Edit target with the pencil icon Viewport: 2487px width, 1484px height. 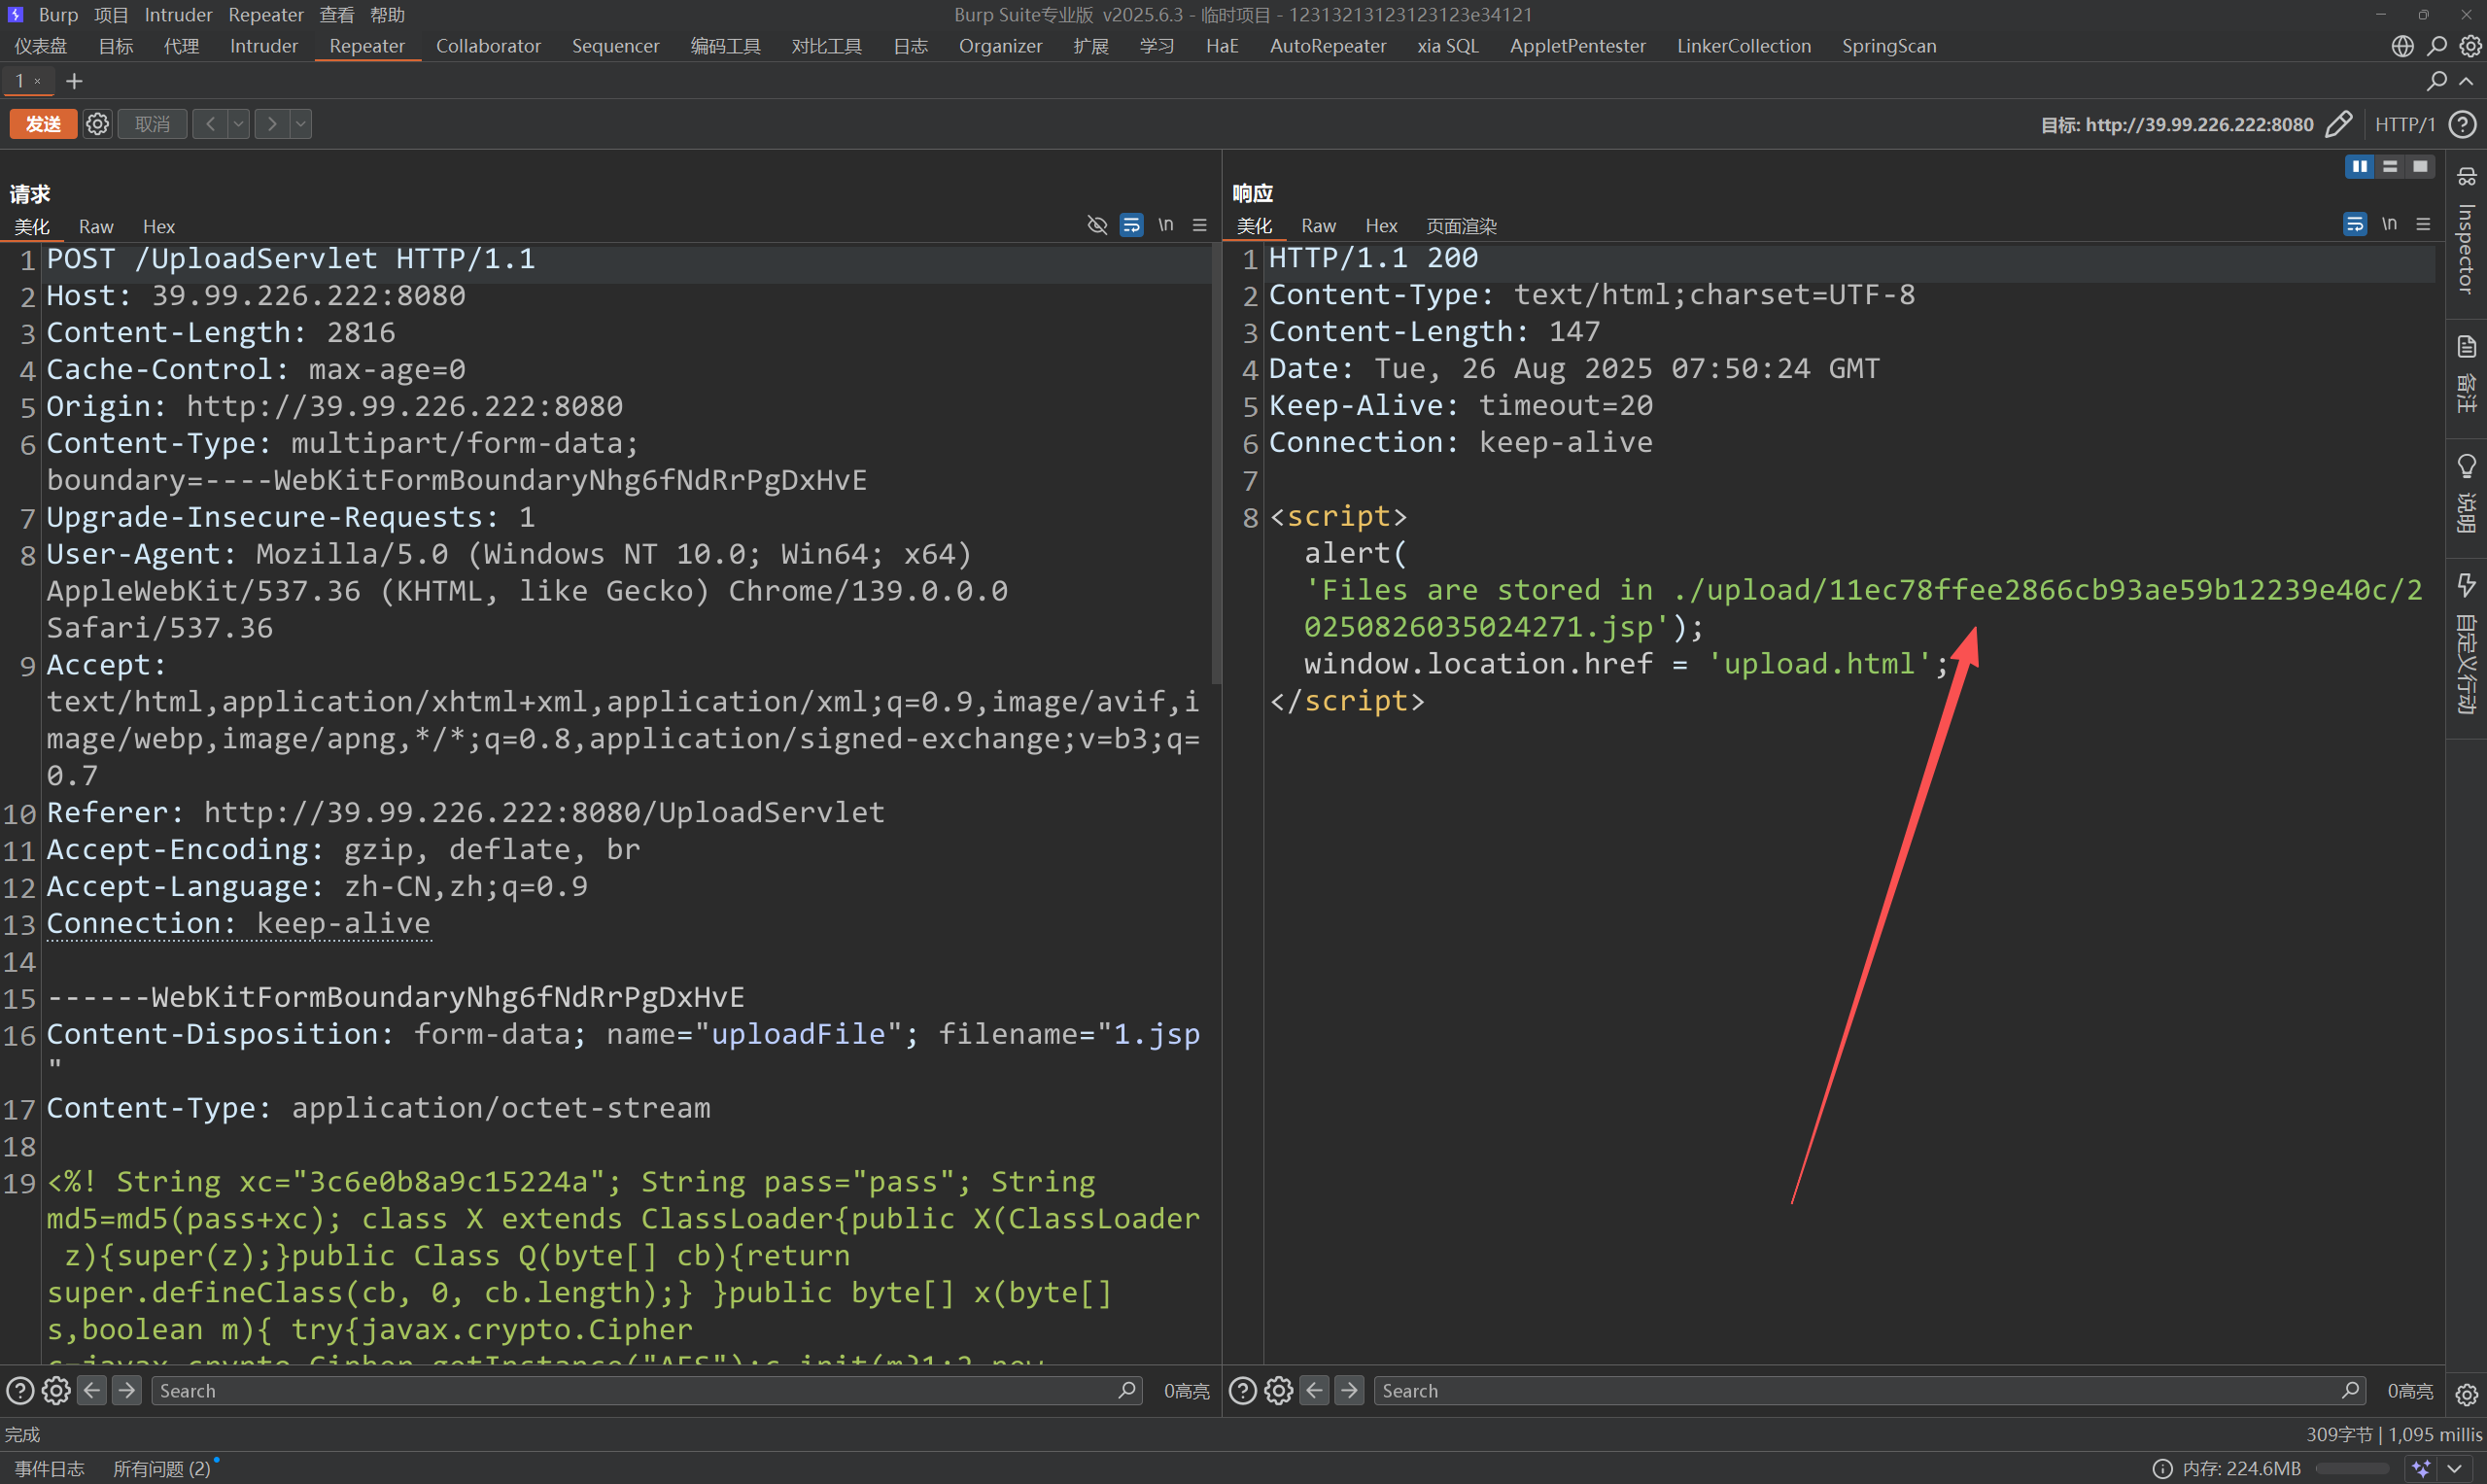click(2338, 124)
